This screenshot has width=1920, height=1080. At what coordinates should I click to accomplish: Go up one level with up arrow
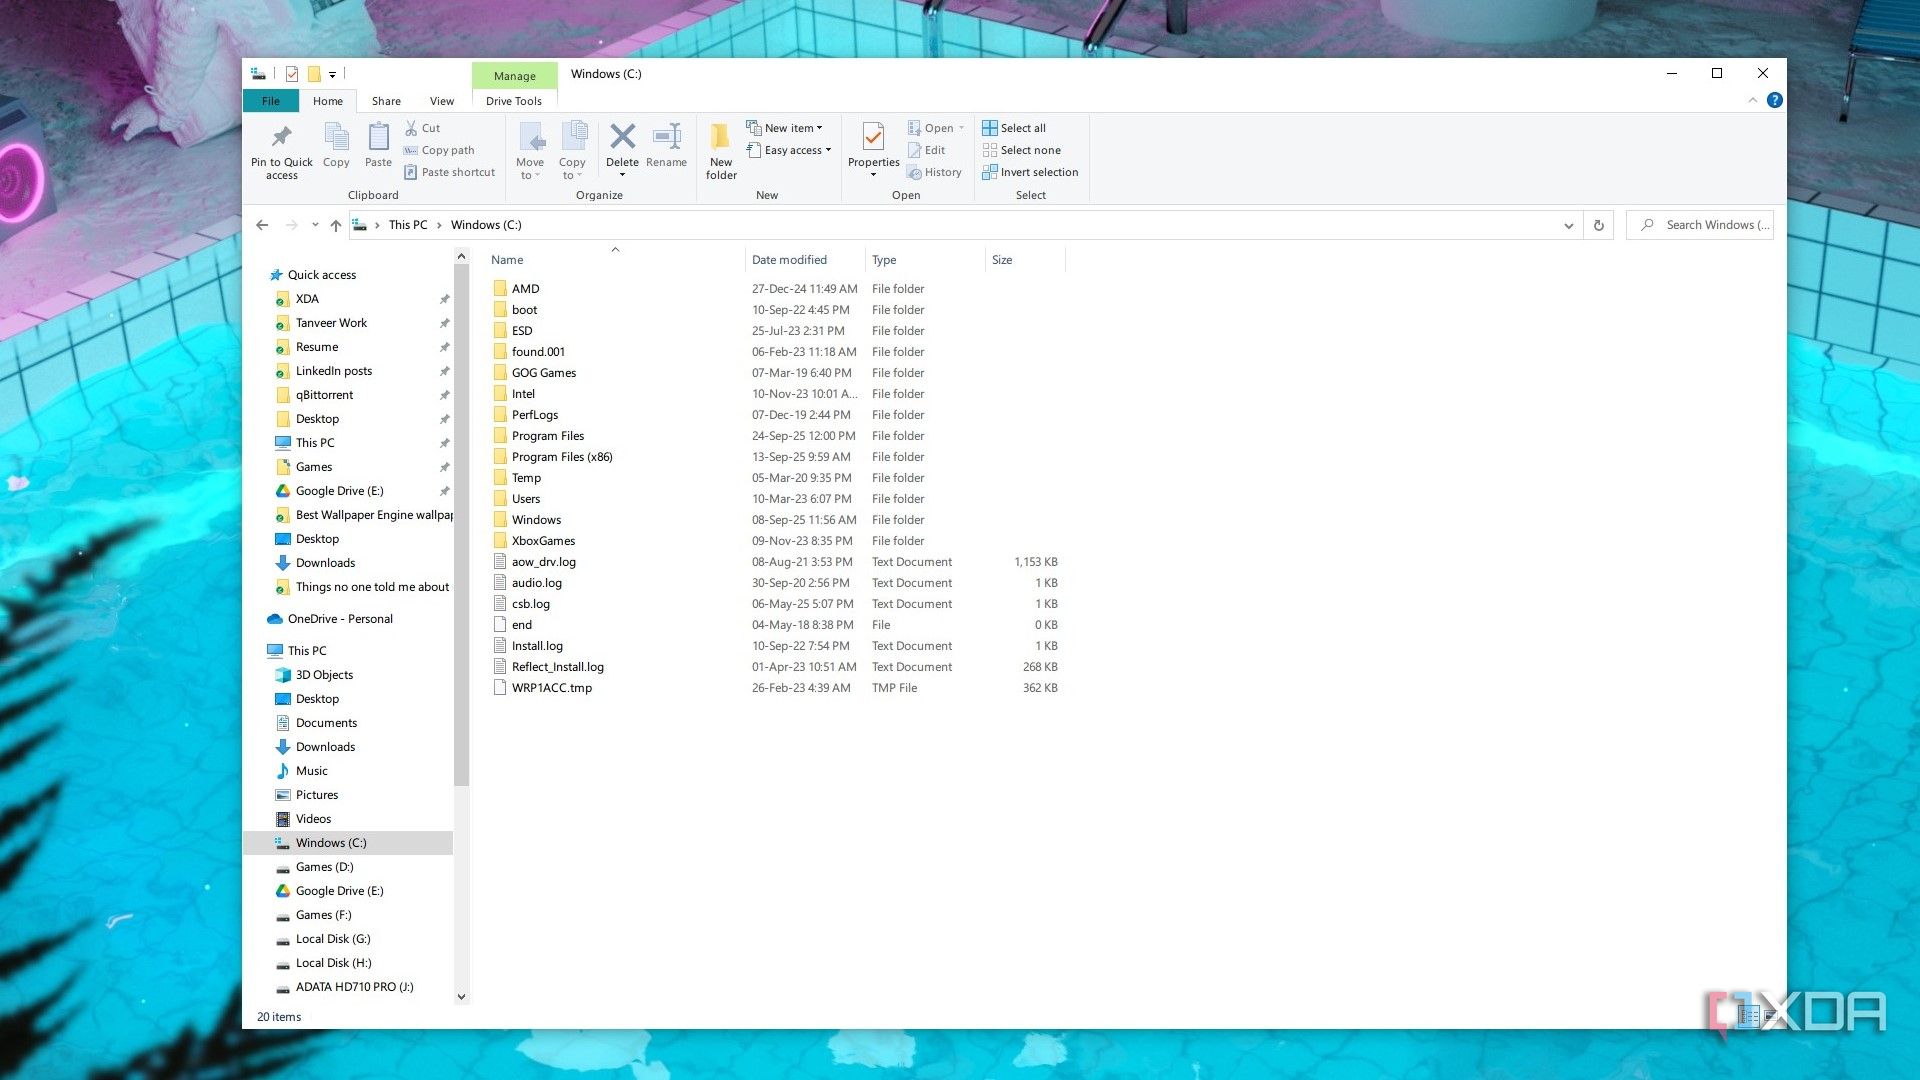click(336, 225)
